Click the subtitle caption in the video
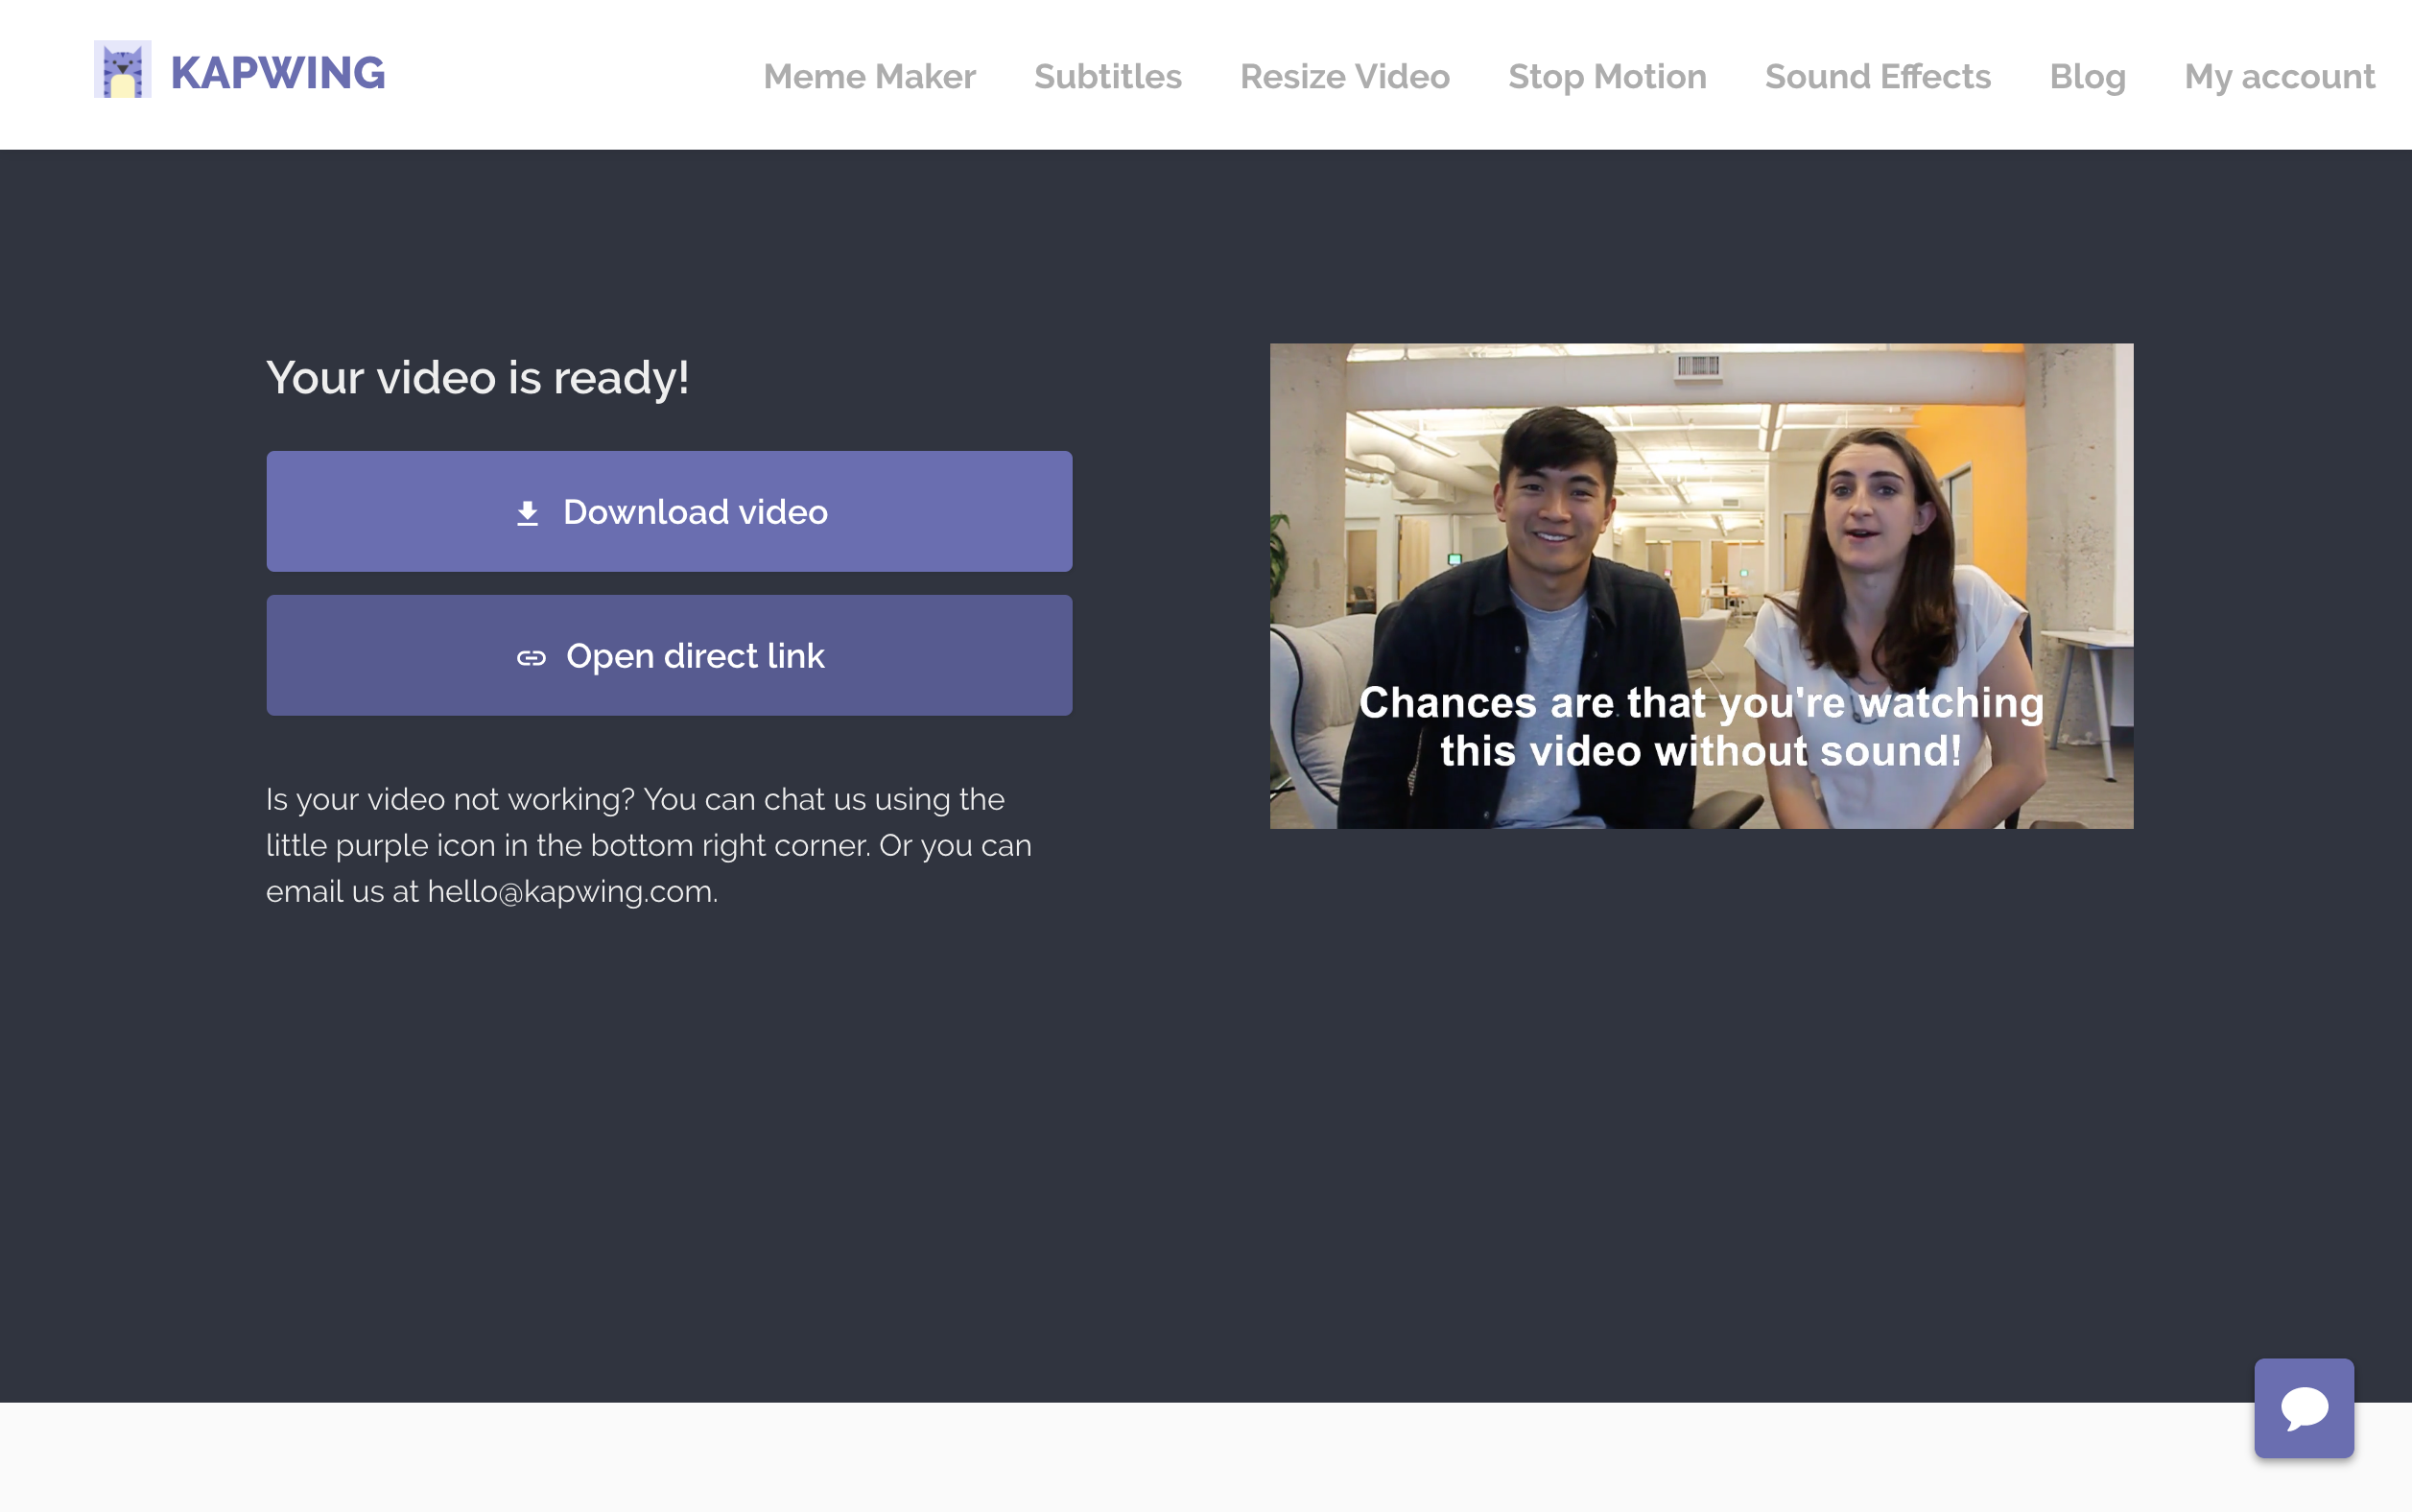 pos(1700,727)
